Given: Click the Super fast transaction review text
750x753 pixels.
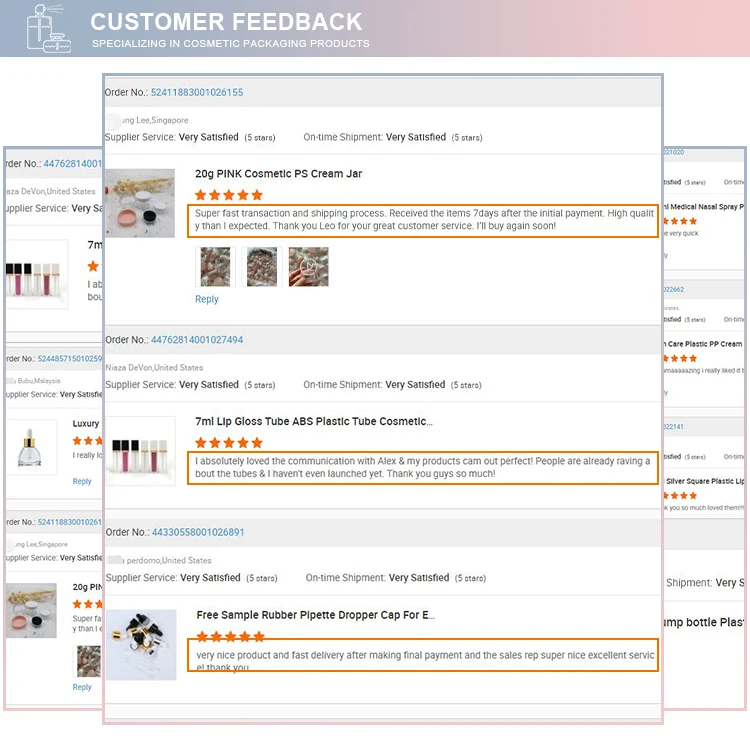Looking at the screenshot, I should pyautogui.click(x=424, y=219).
